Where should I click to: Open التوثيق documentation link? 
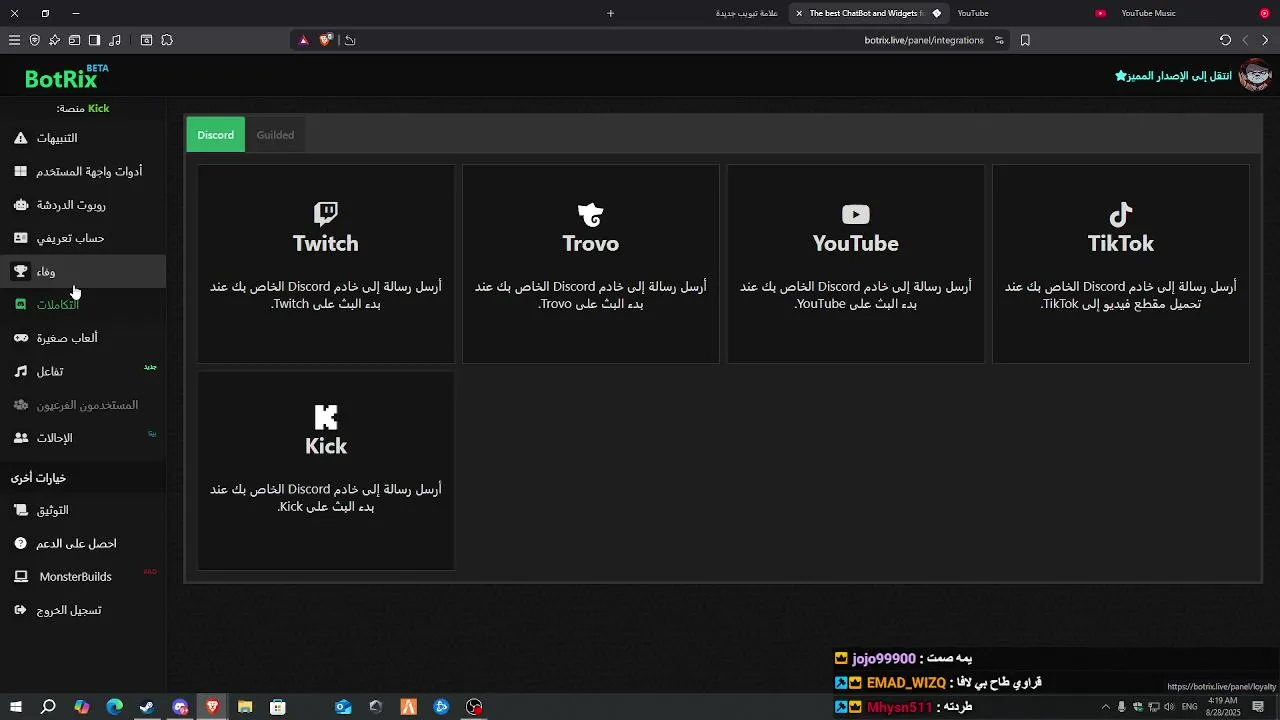pos(83,510)
